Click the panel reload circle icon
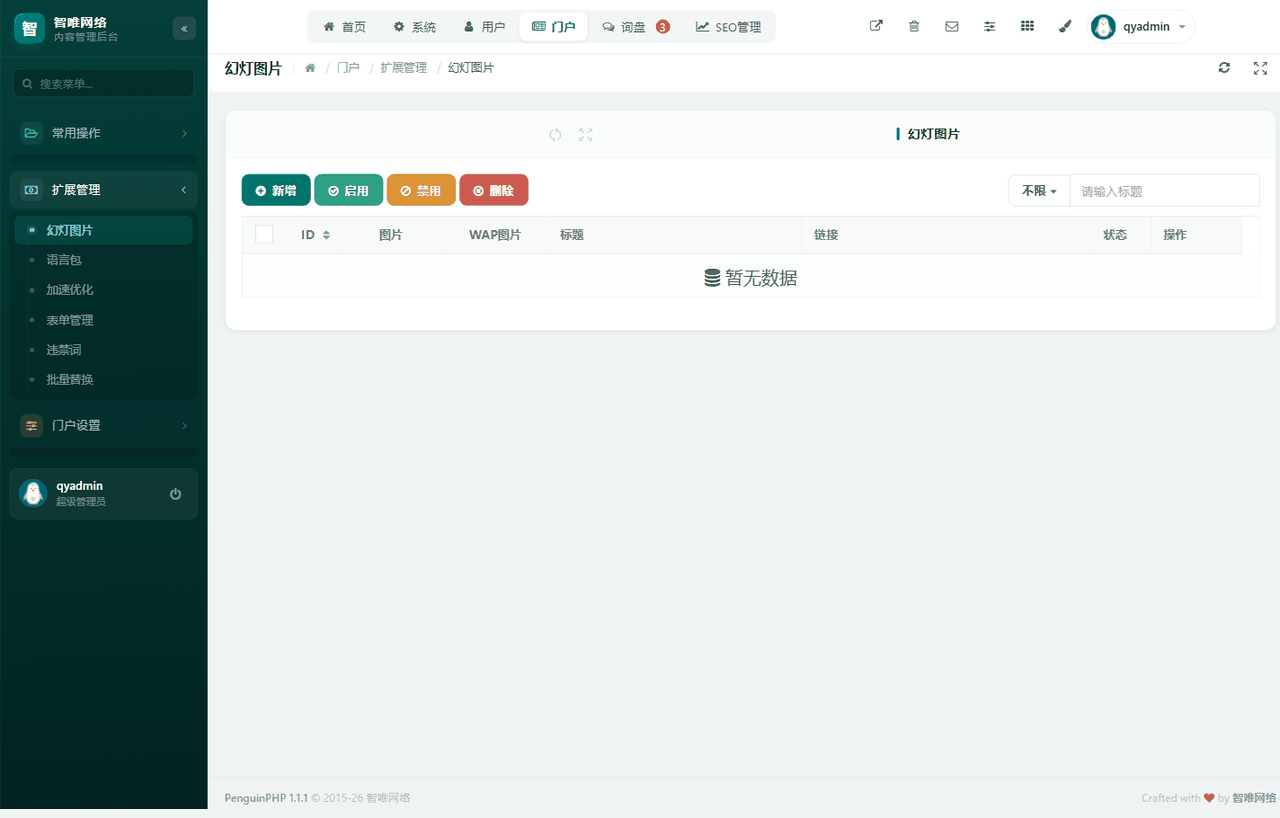The width and height of the screenshot is (1280, 818). click(555, 135)
